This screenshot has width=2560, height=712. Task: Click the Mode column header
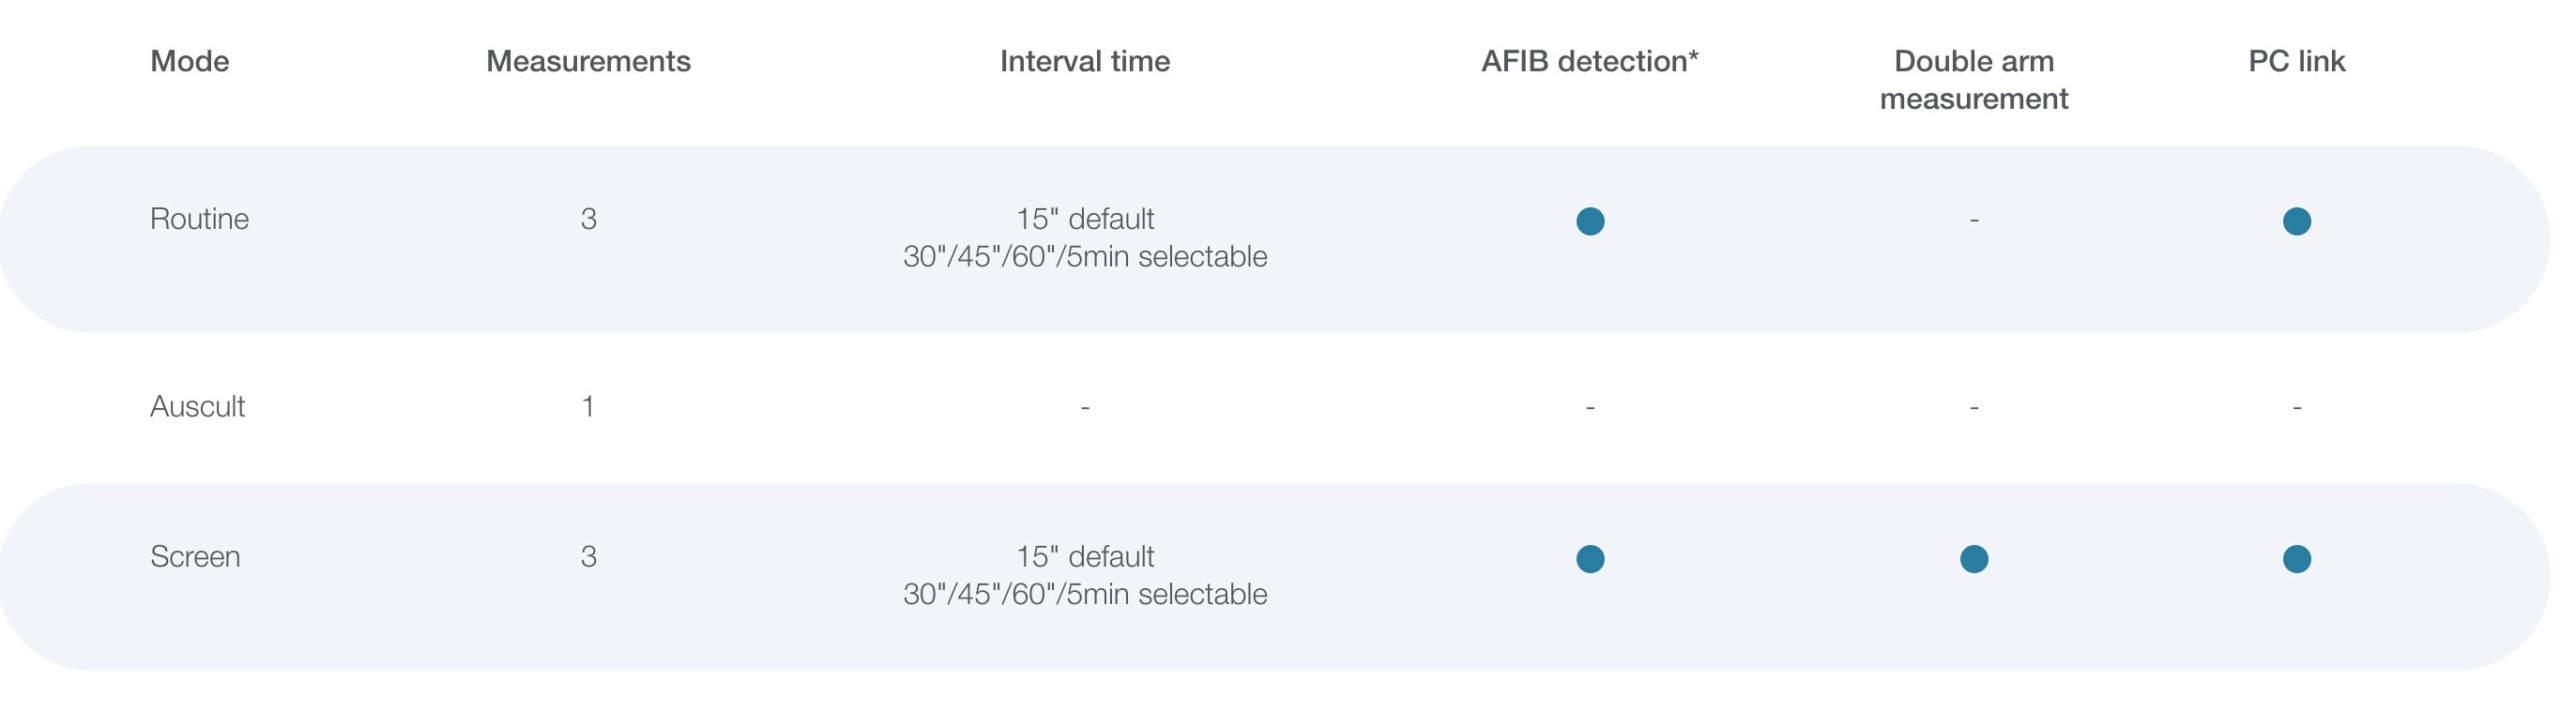tap(190, 61)
